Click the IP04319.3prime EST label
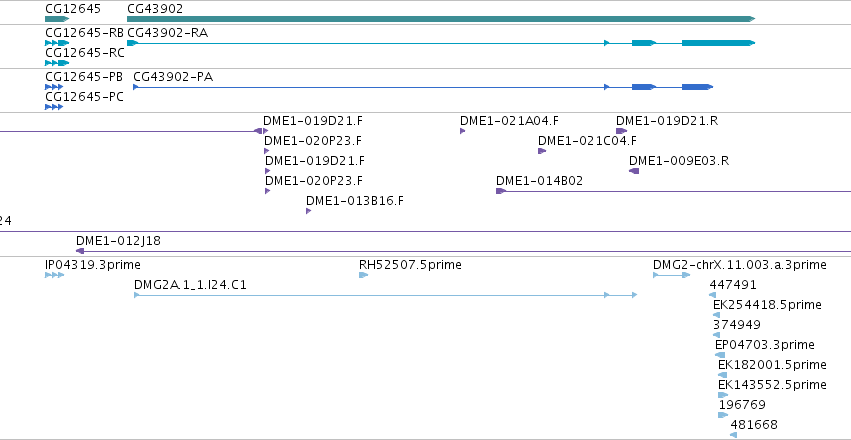The width and height of the screenshot is (851, 440). coord(93,265)
